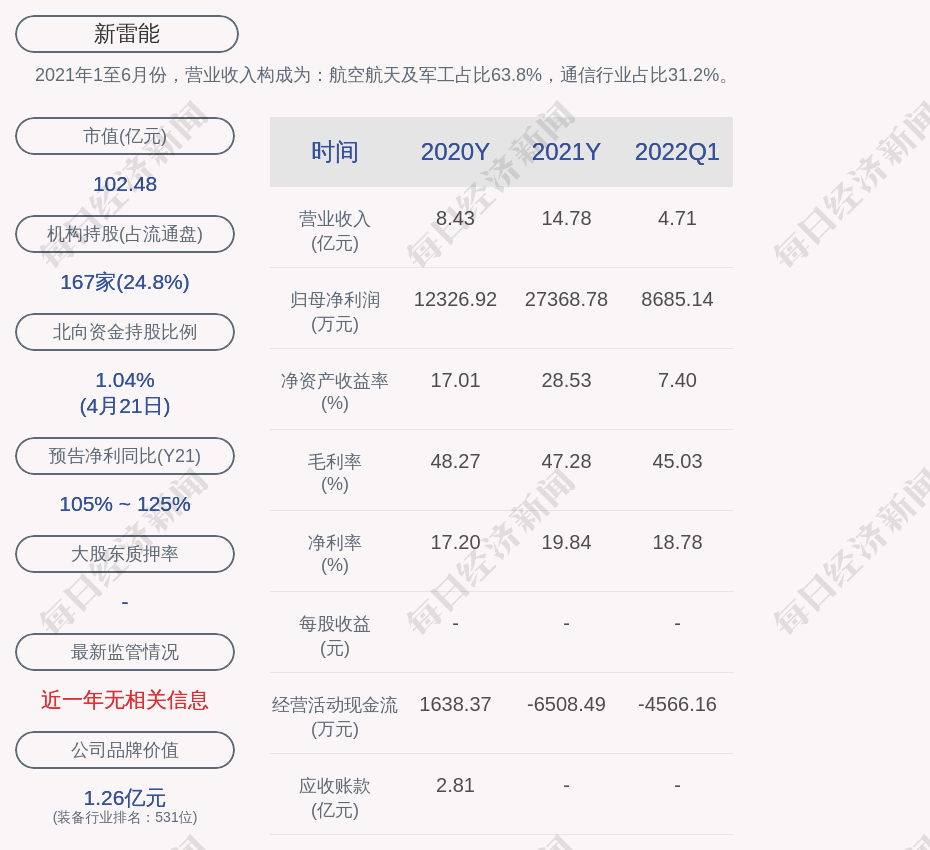Select net profit 27368.78
The image size is (930, 850).
(x=566, y=300)
